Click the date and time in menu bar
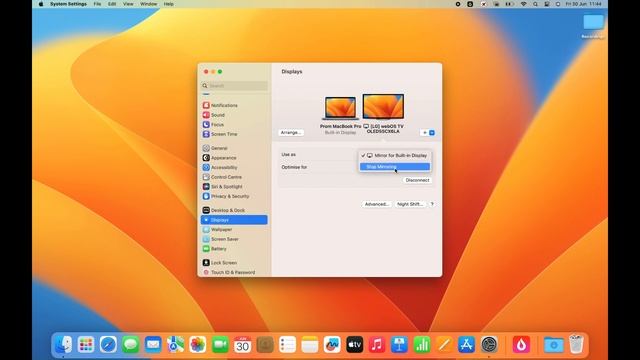The image size is (640, 360). coord(584,4)
